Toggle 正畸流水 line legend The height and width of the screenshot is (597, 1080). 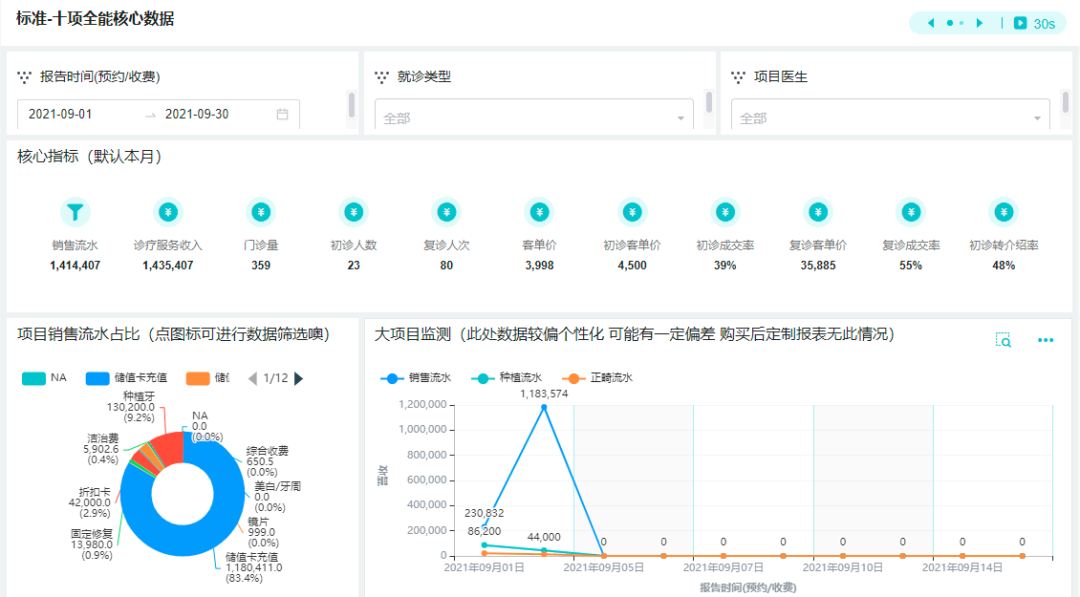coord(598,378)
